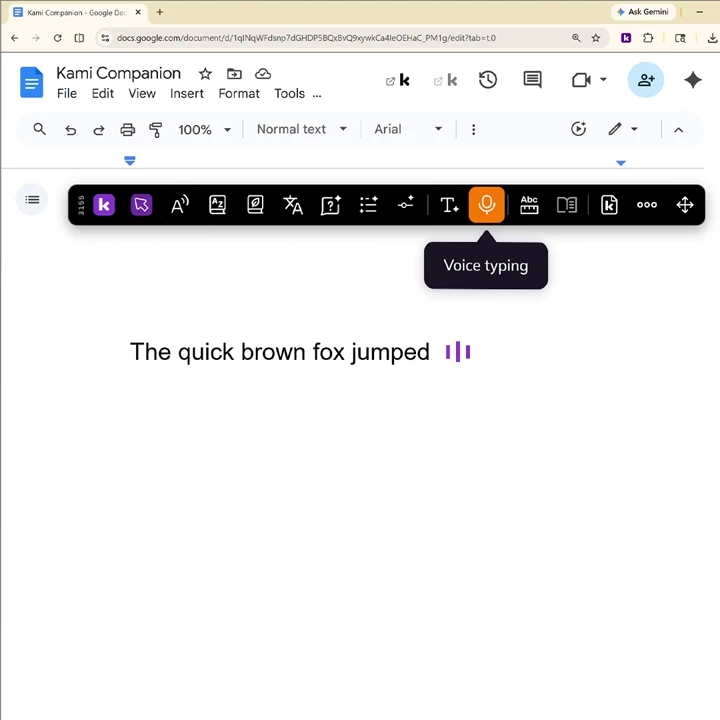Start a Meet call camera icon

click(x=581, y=80)
